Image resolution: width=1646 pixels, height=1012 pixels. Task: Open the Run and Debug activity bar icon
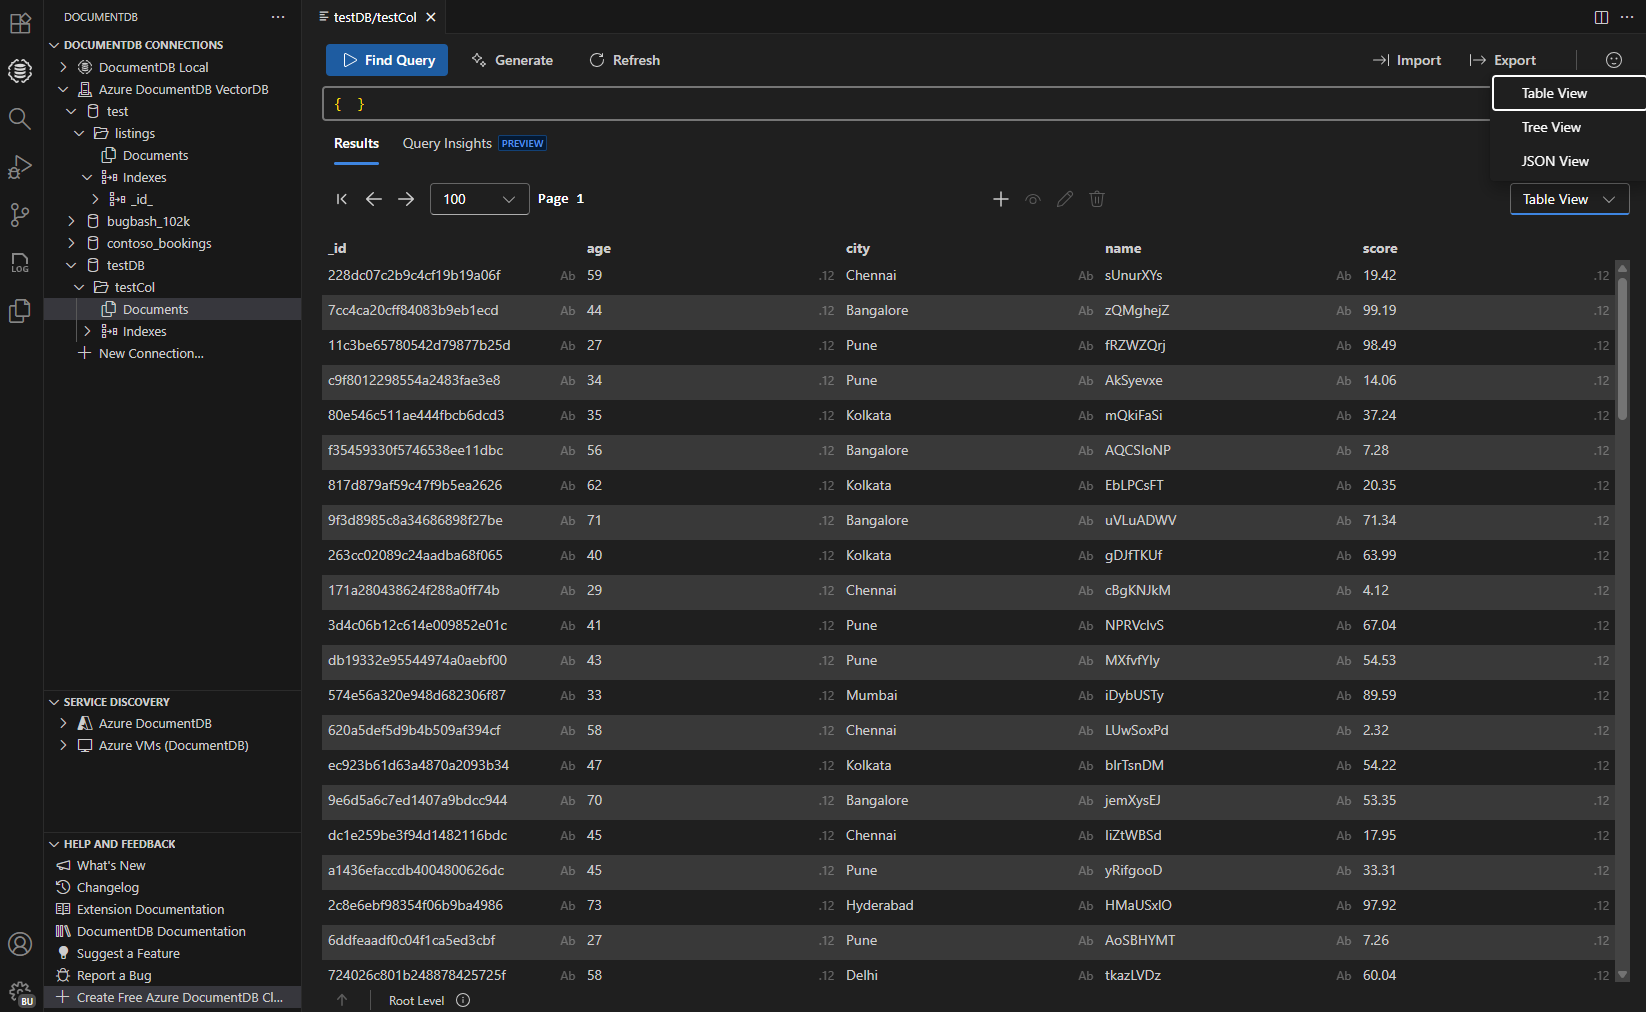[20, 167]
